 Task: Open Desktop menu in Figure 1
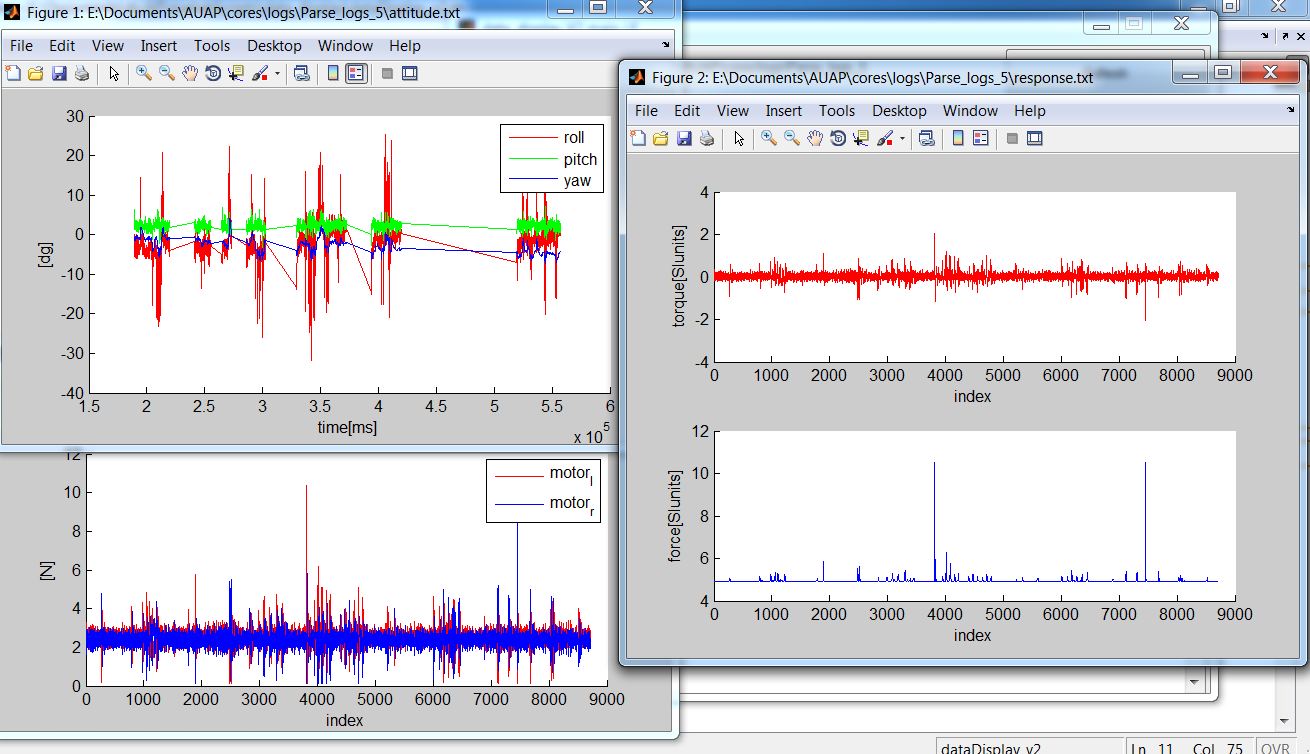pos(274,46)
